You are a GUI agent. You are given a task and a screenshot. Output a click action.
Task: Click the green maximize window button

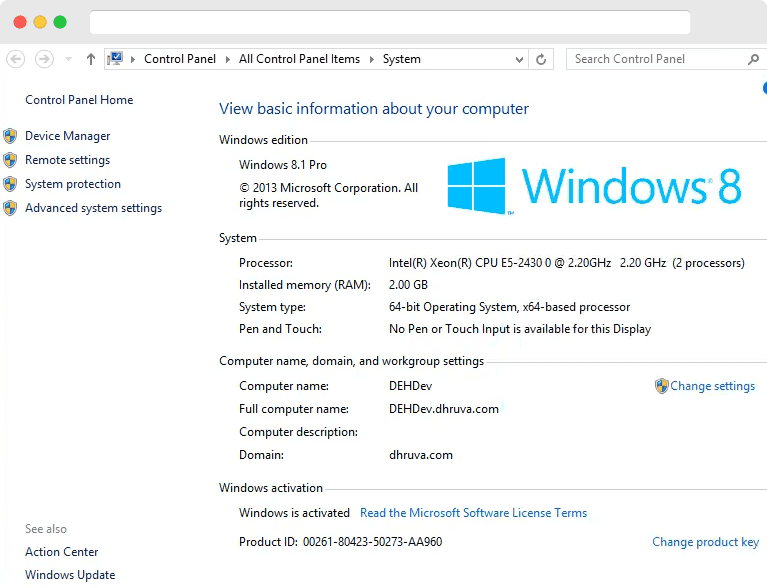60,22
